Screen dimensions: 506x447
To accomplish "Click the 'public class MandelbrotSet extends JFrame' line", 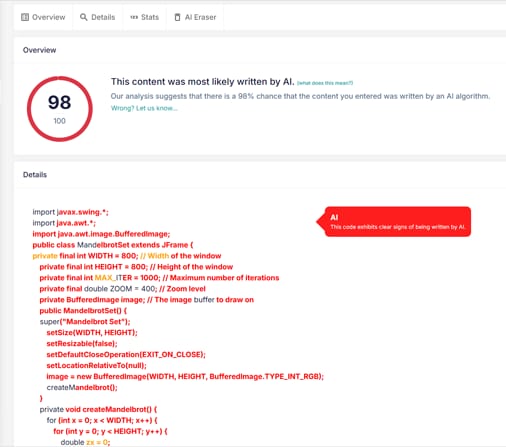I will (x=113, y=245).
